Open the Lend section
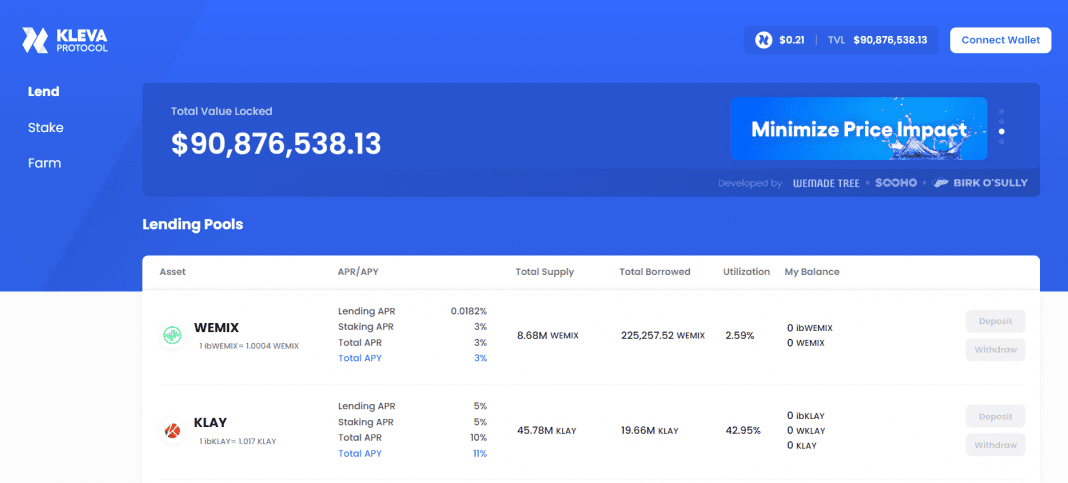 pyautogui.click(x=44, y=91)
